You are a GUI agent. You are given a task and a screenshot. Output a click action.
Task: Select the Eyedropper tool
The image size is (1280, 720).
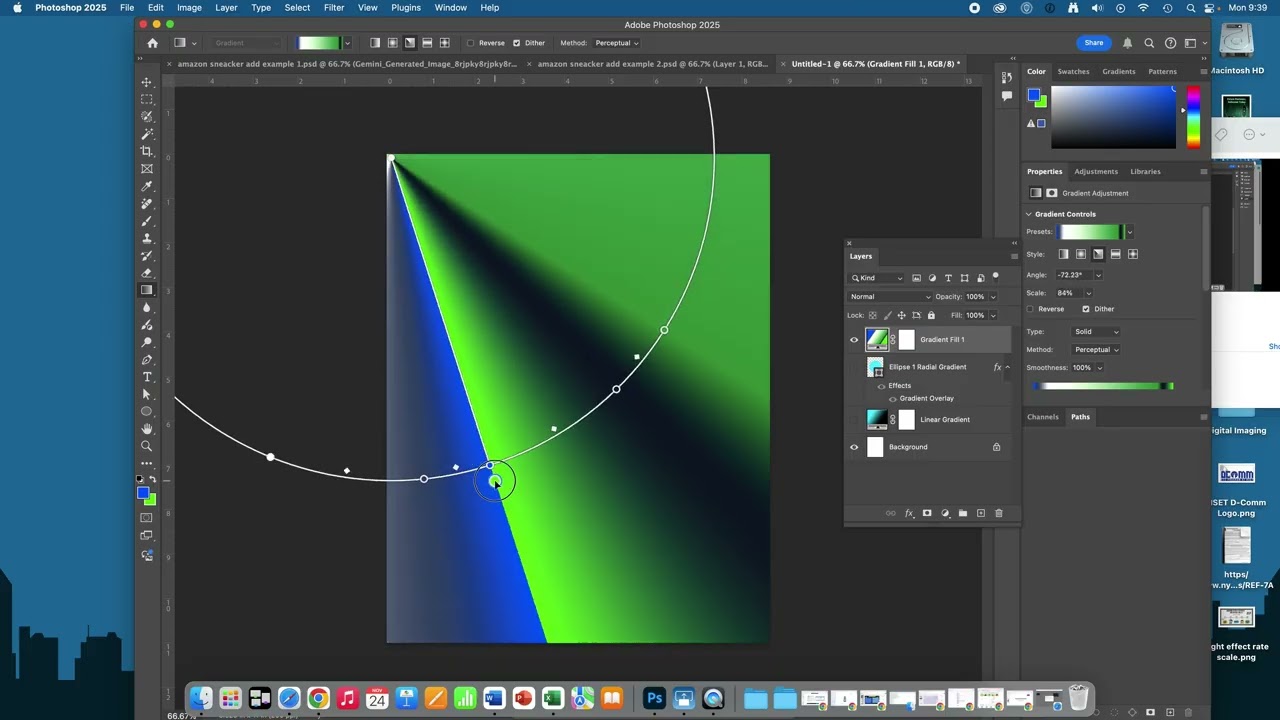[x=147, y=186]
